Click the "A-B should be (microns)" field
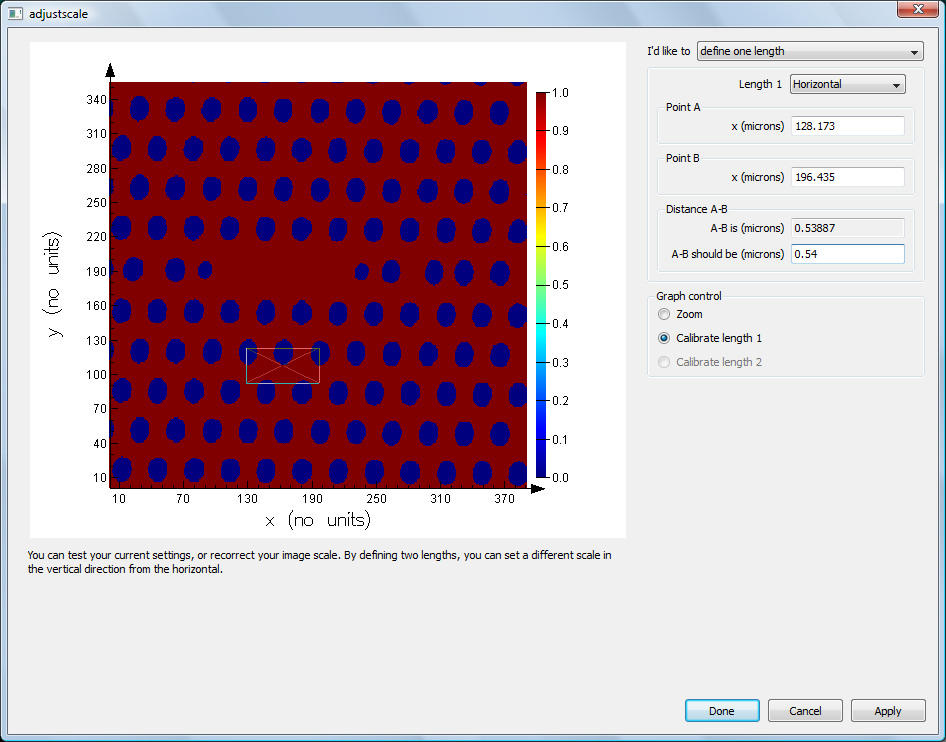 point(847,254)
